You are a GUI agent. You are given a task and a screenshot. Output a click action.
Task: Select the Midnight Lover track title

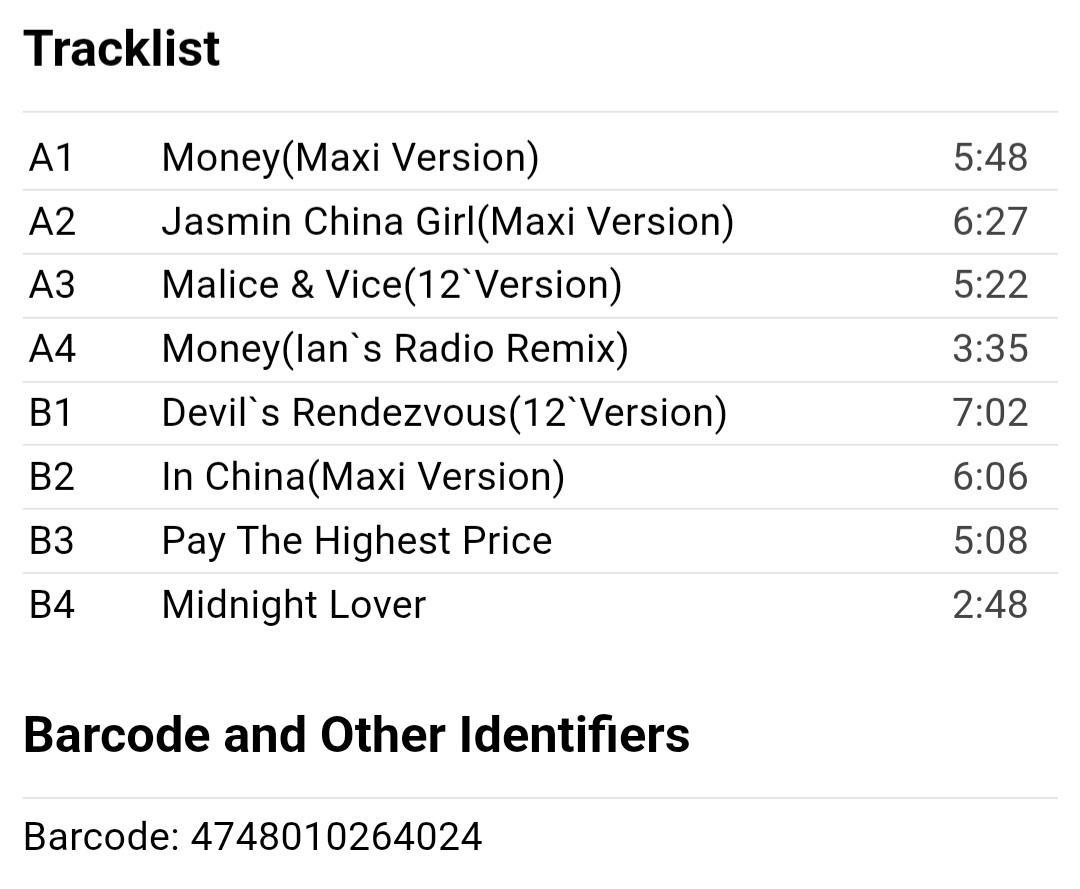click(294, 605)
